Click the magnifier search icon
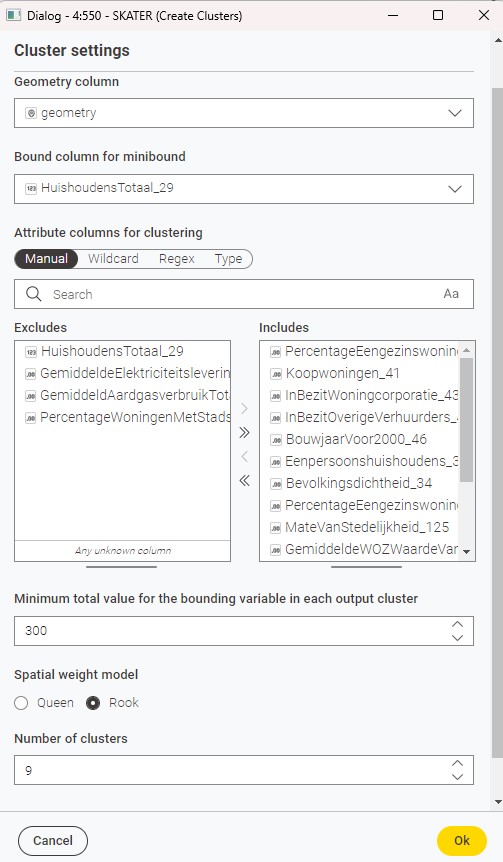The image size is (503, 862). point(34,294)
